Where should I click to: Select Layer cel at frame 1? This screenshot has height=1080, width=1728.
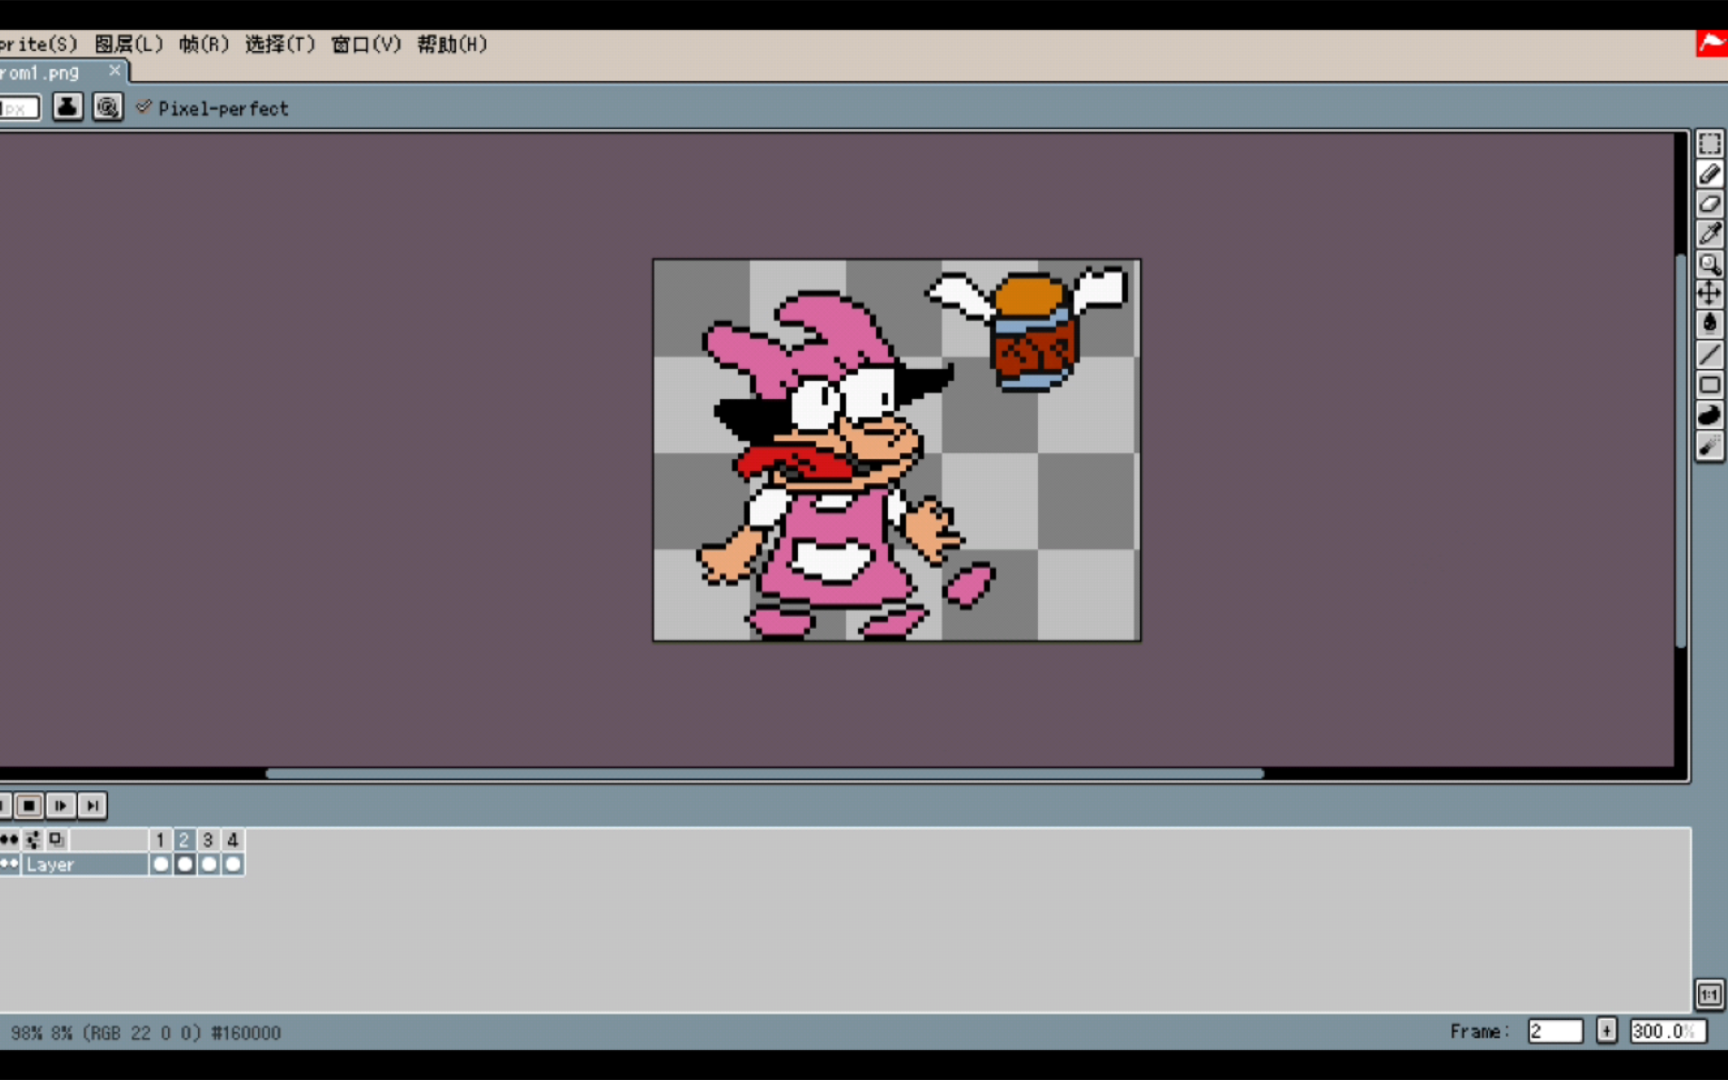(x=160, y=864)
